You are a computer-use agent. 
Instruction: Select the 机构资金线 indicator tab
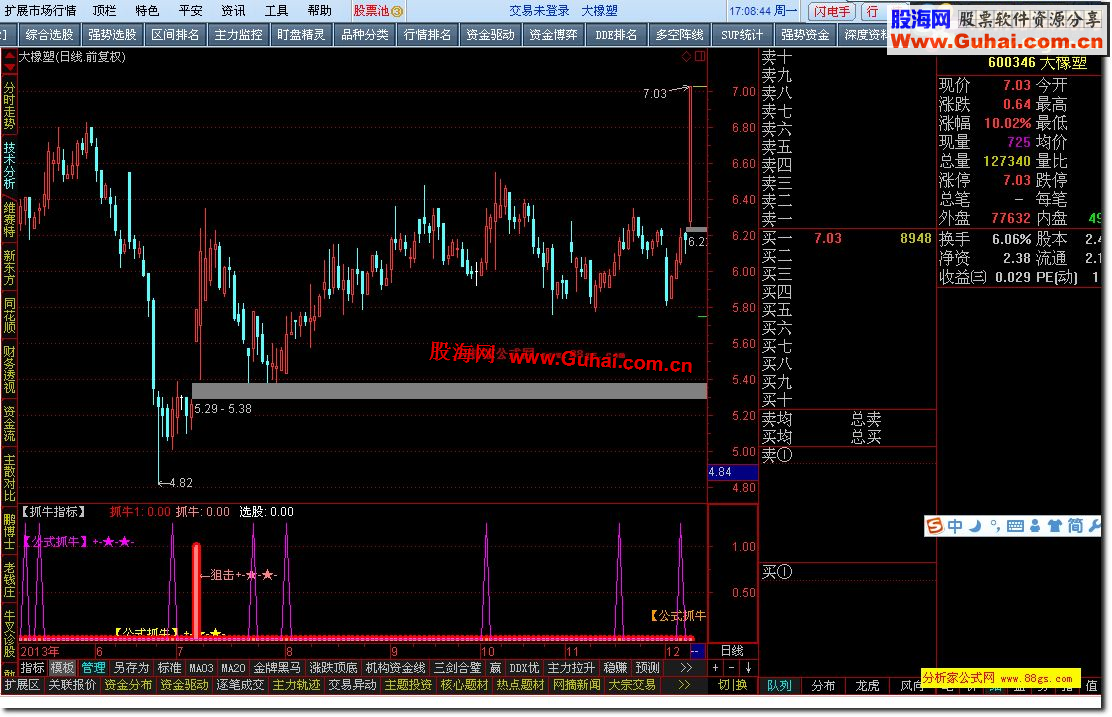(396, 667)
